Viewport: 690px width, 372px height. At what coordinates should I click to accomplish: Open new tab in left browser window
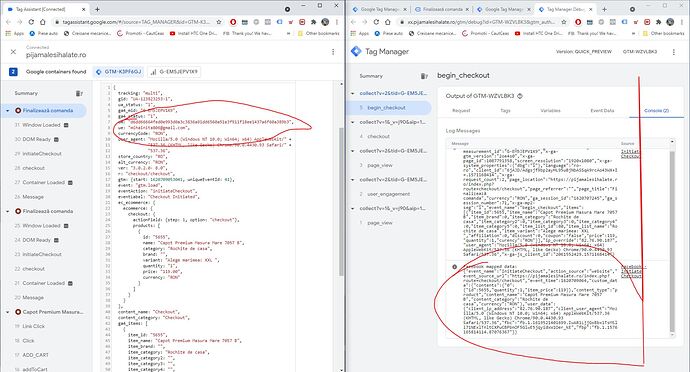(97, 9)
